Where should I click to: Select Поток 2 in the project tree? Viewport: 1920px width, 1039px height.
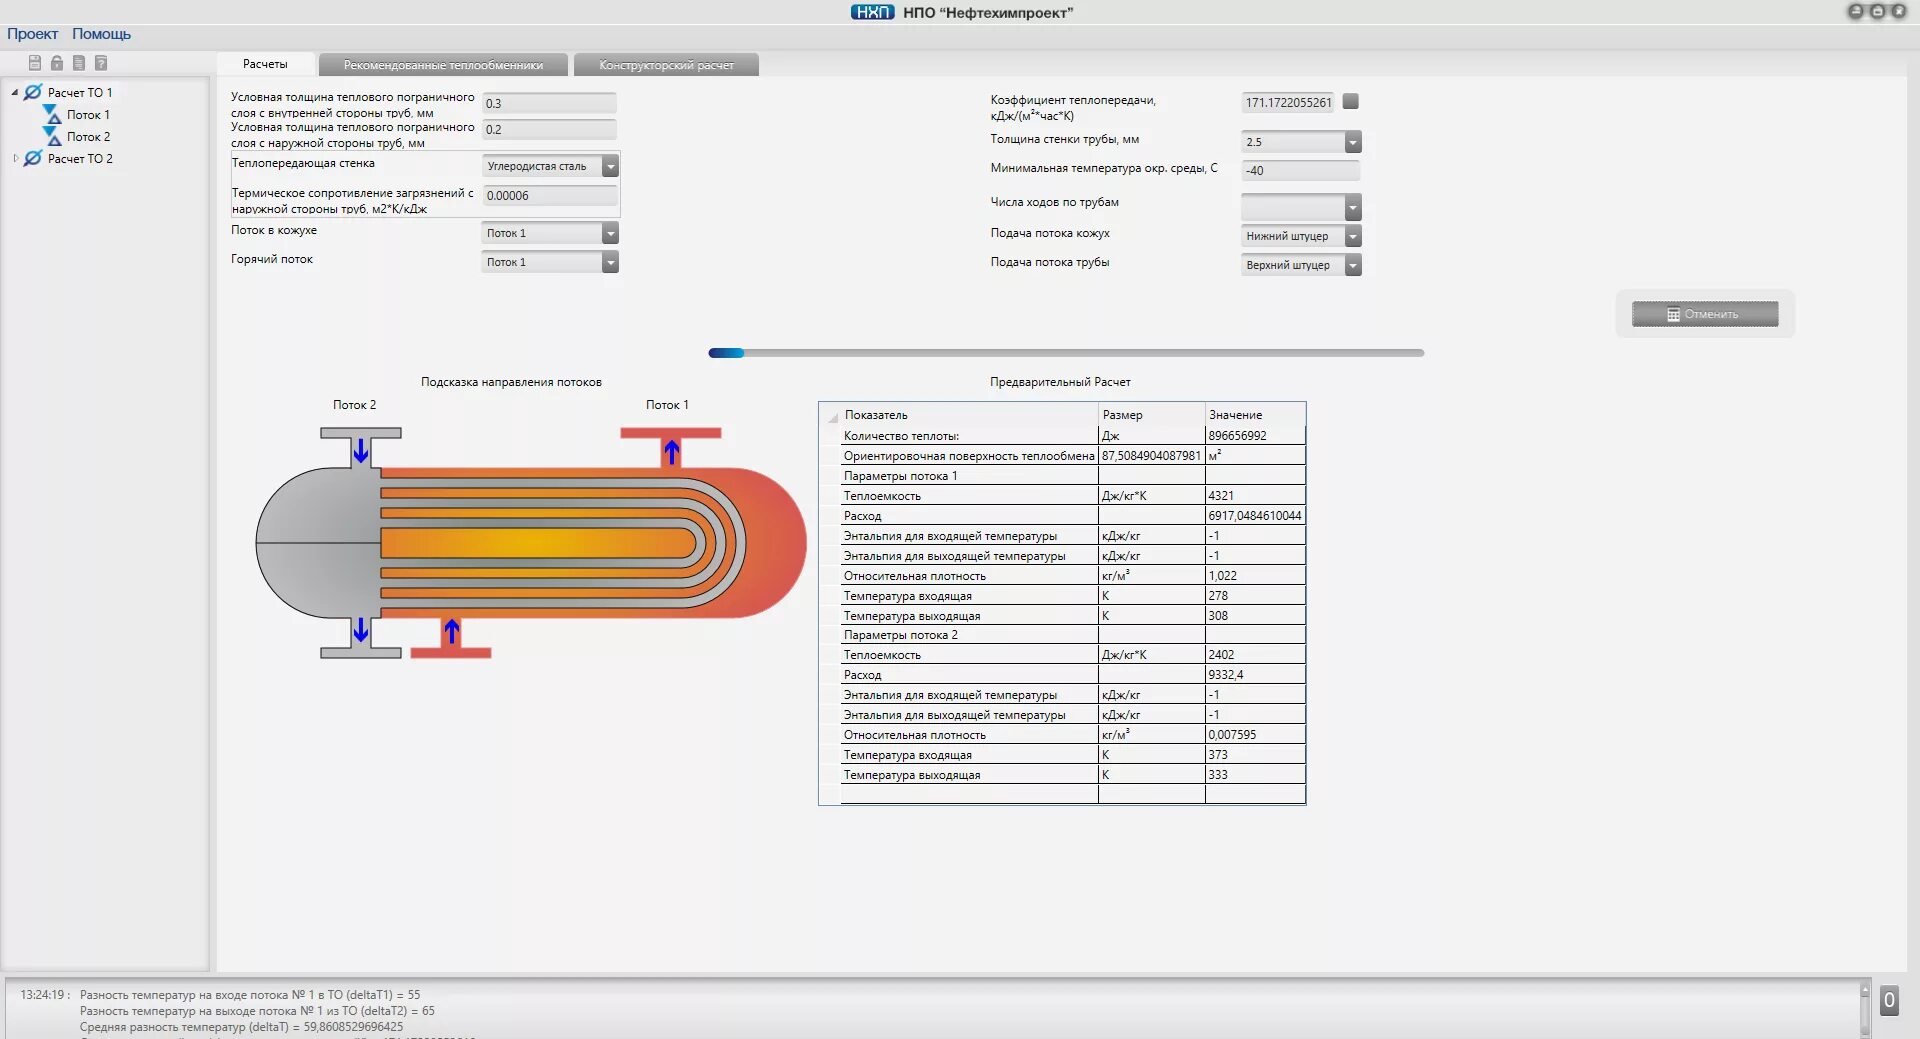coord(88,137)
